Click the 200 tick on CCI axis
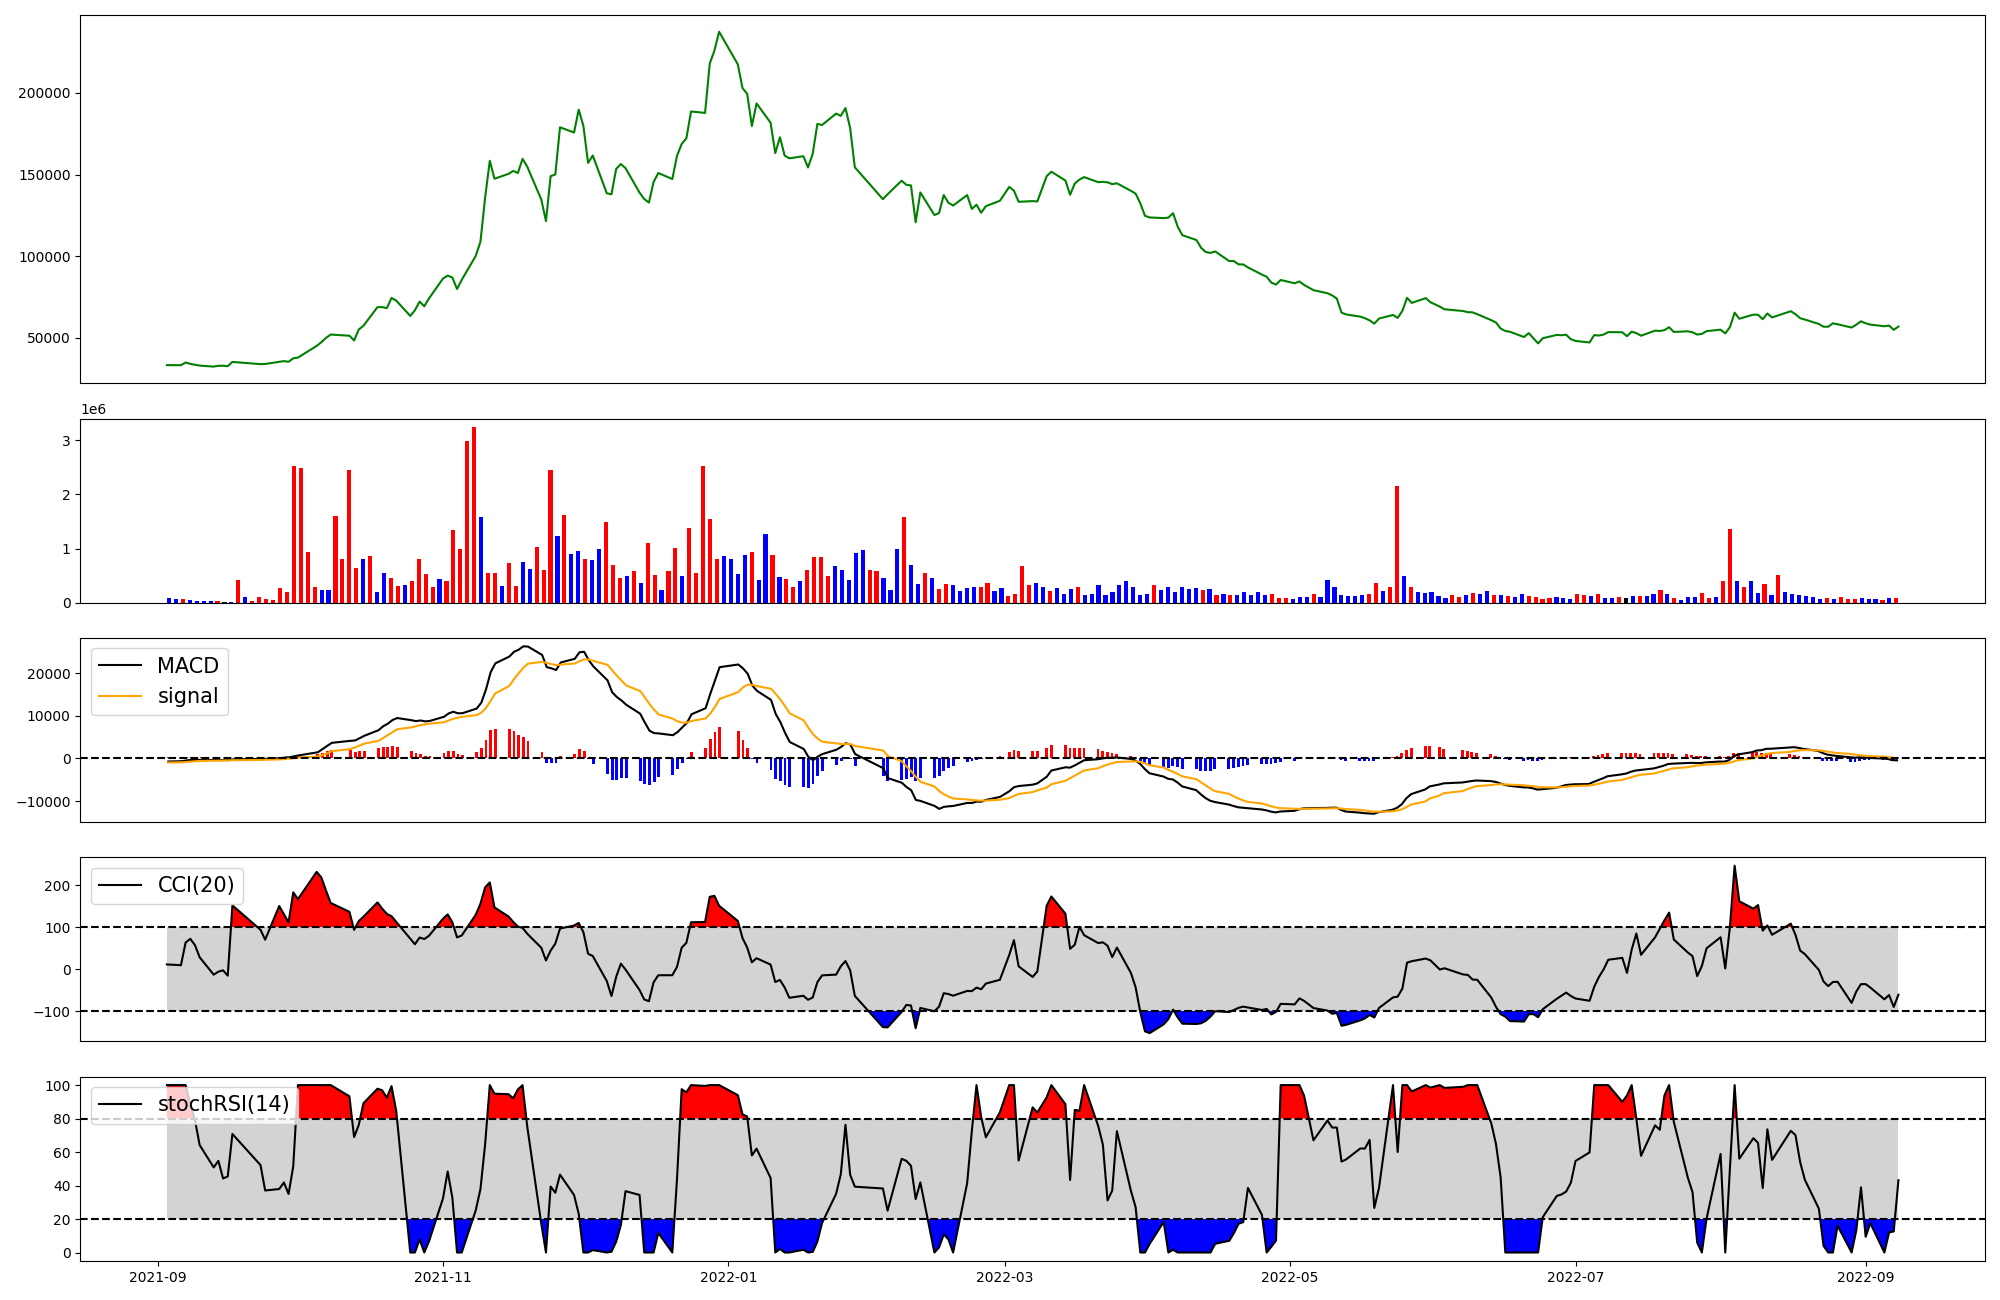Viewport: 2000px width, 1300px height. pos(57,886)
